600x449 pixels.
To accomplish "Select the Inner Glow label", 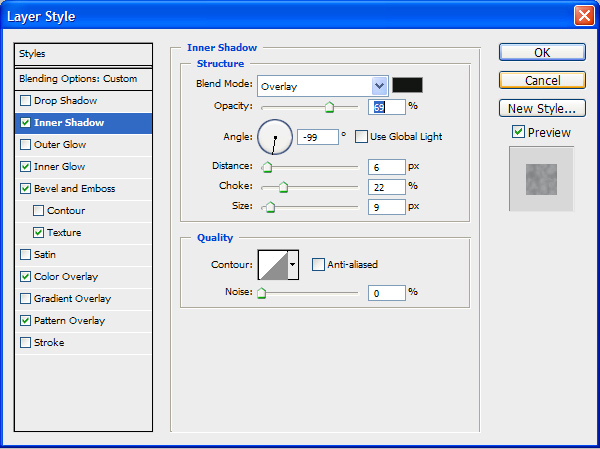I will coord(59,167).
